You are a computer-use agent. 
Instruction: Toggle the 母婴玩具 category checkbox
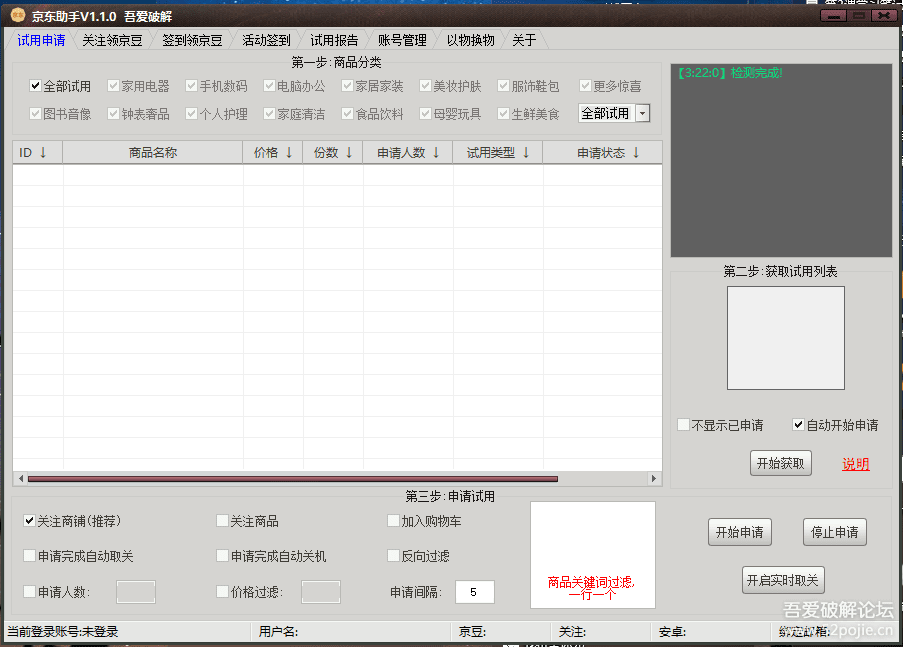(x=425, y=113)
